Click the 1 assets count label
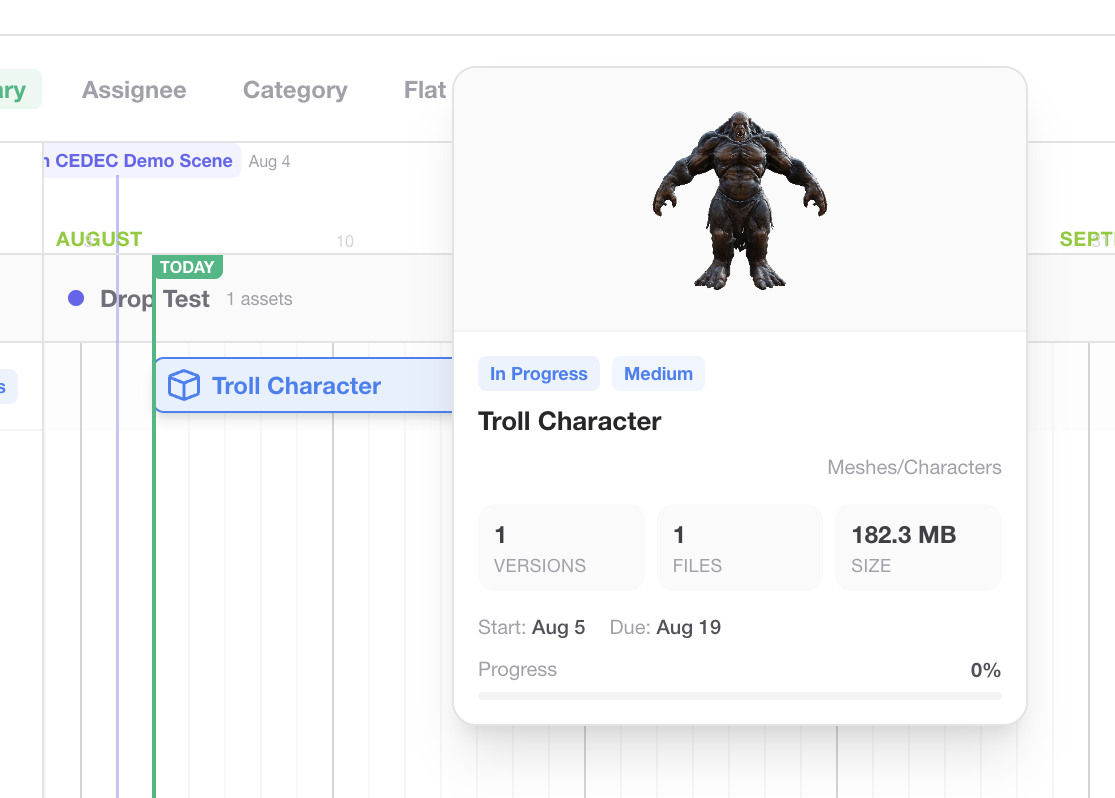 260,299
